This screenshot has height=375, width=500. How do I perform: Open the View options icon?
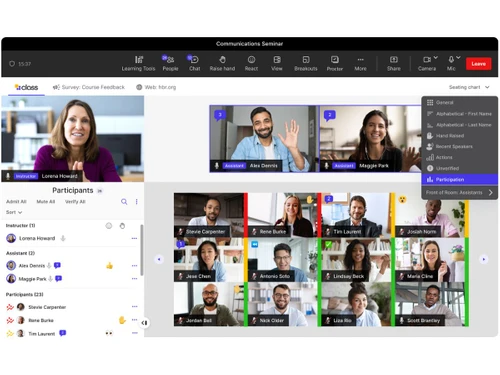tap(277, 63)
